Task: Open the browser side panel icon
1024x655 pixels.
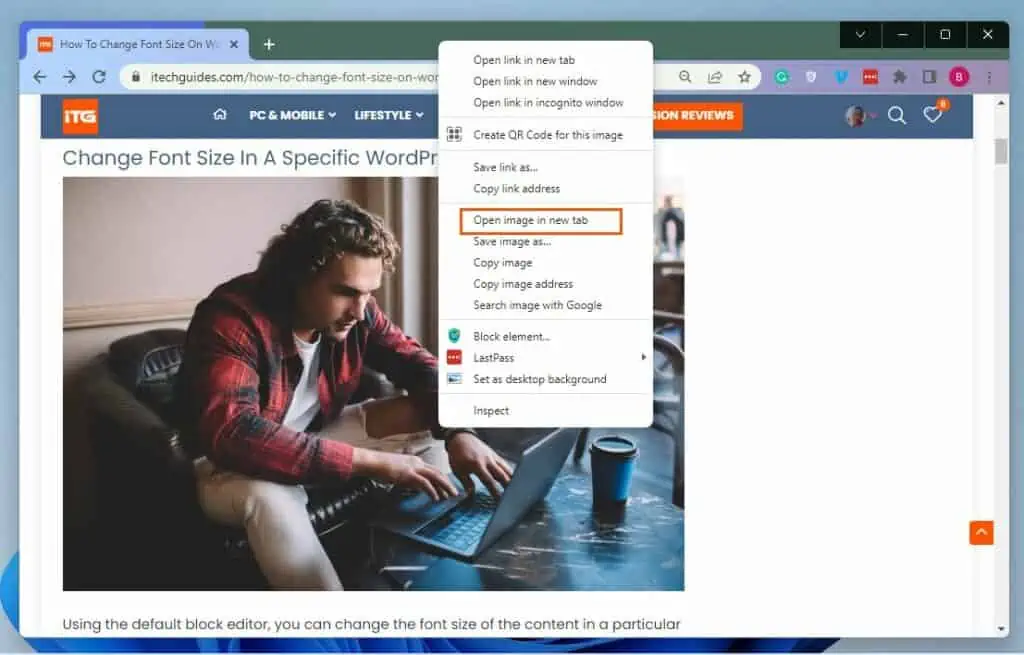Action: click(x=930, y=76)
